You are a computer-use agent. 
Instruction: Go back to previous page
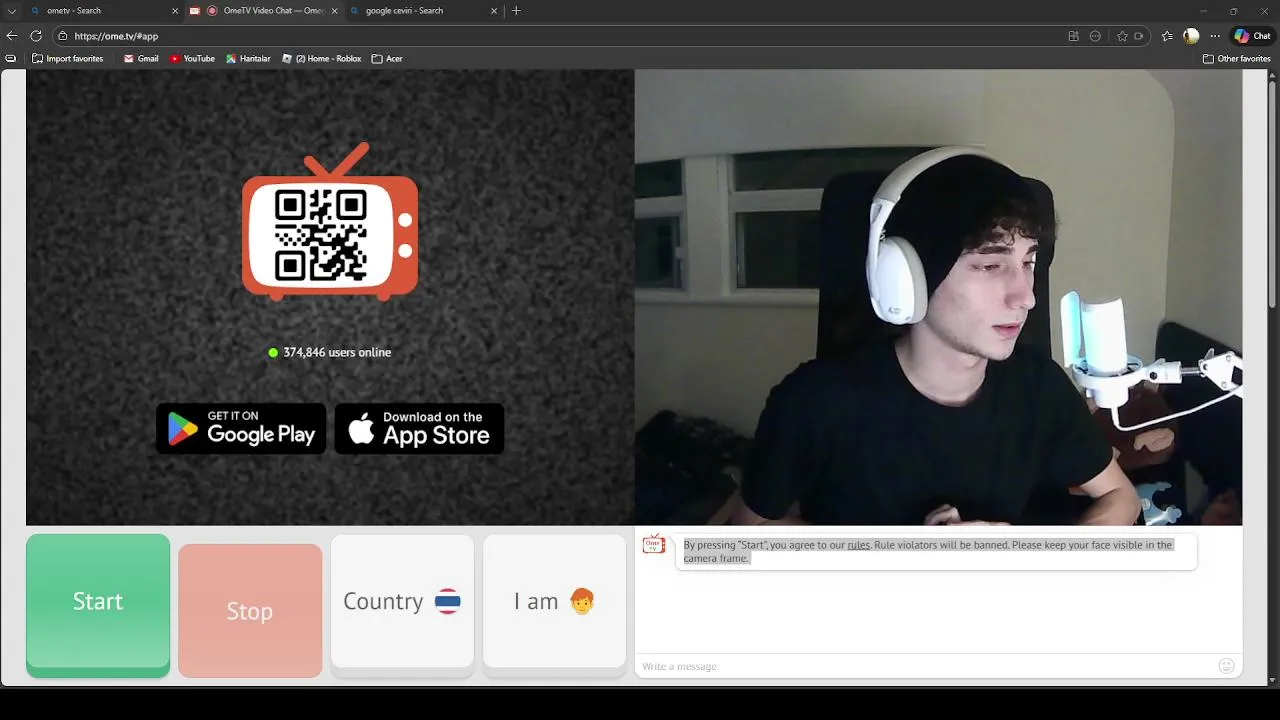click(x=12, y=36)
